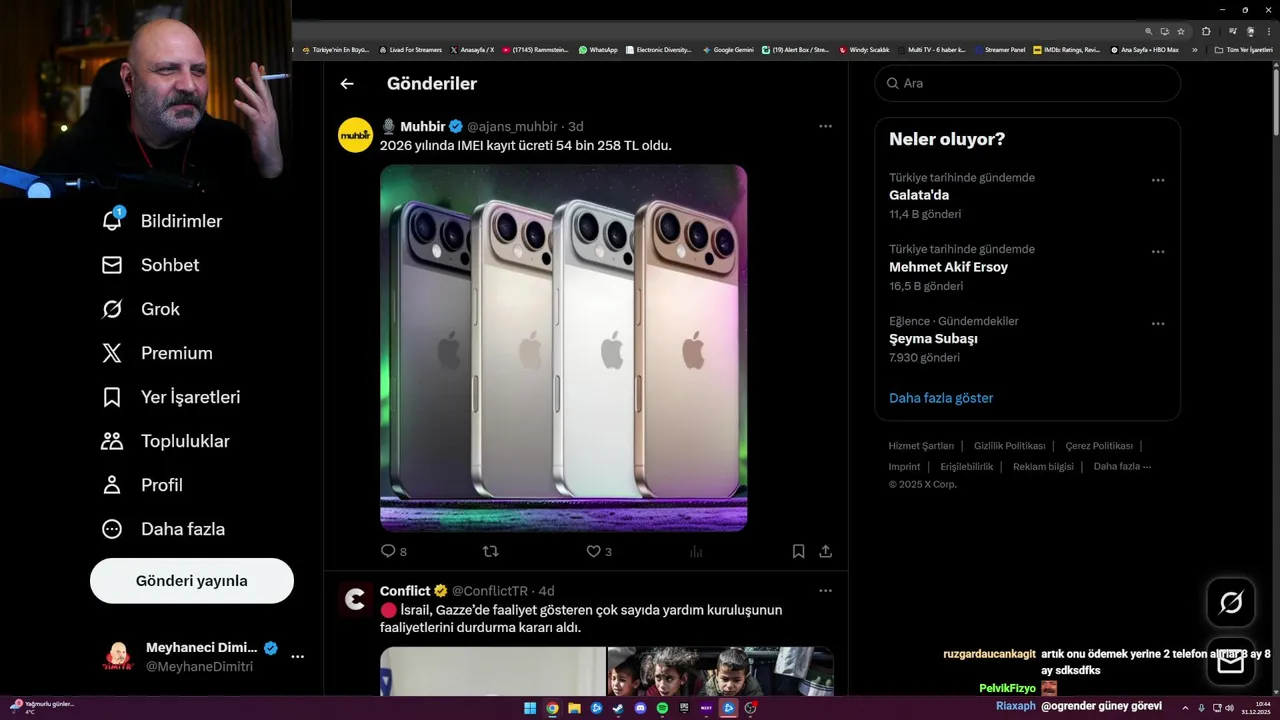The width and height of the screenshot is (1280, 720).
Task: Bookmark the Muhbir post
Action: pyautogui.click(x=798, y=551)
